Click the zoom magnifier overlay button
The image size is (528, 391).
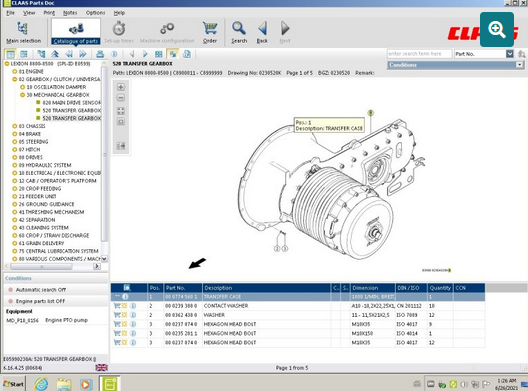tap(497, 30)
